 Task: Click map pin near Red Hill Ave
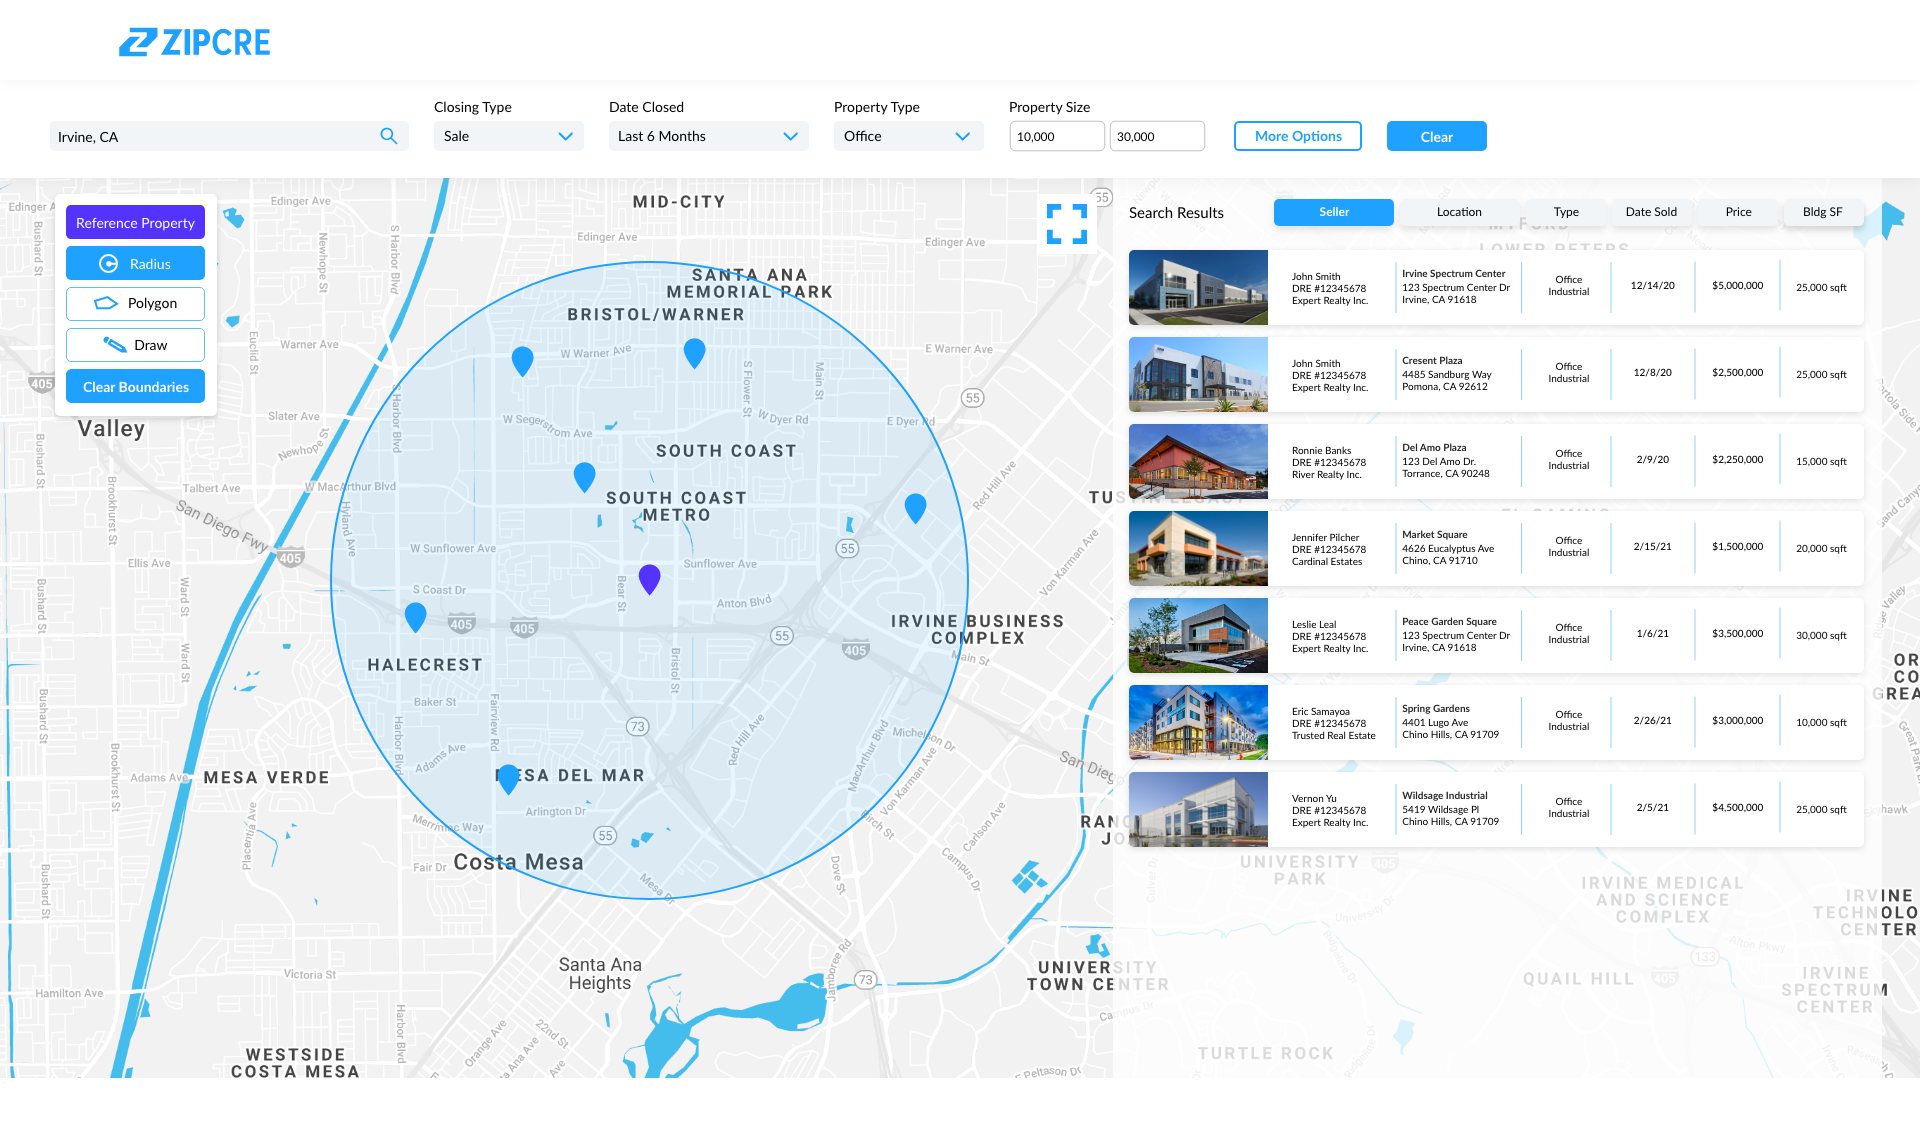click(x=915, y=508)
